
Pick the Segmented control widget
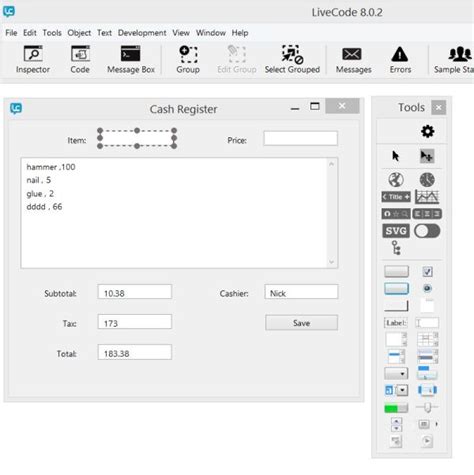tap(427, 214)
